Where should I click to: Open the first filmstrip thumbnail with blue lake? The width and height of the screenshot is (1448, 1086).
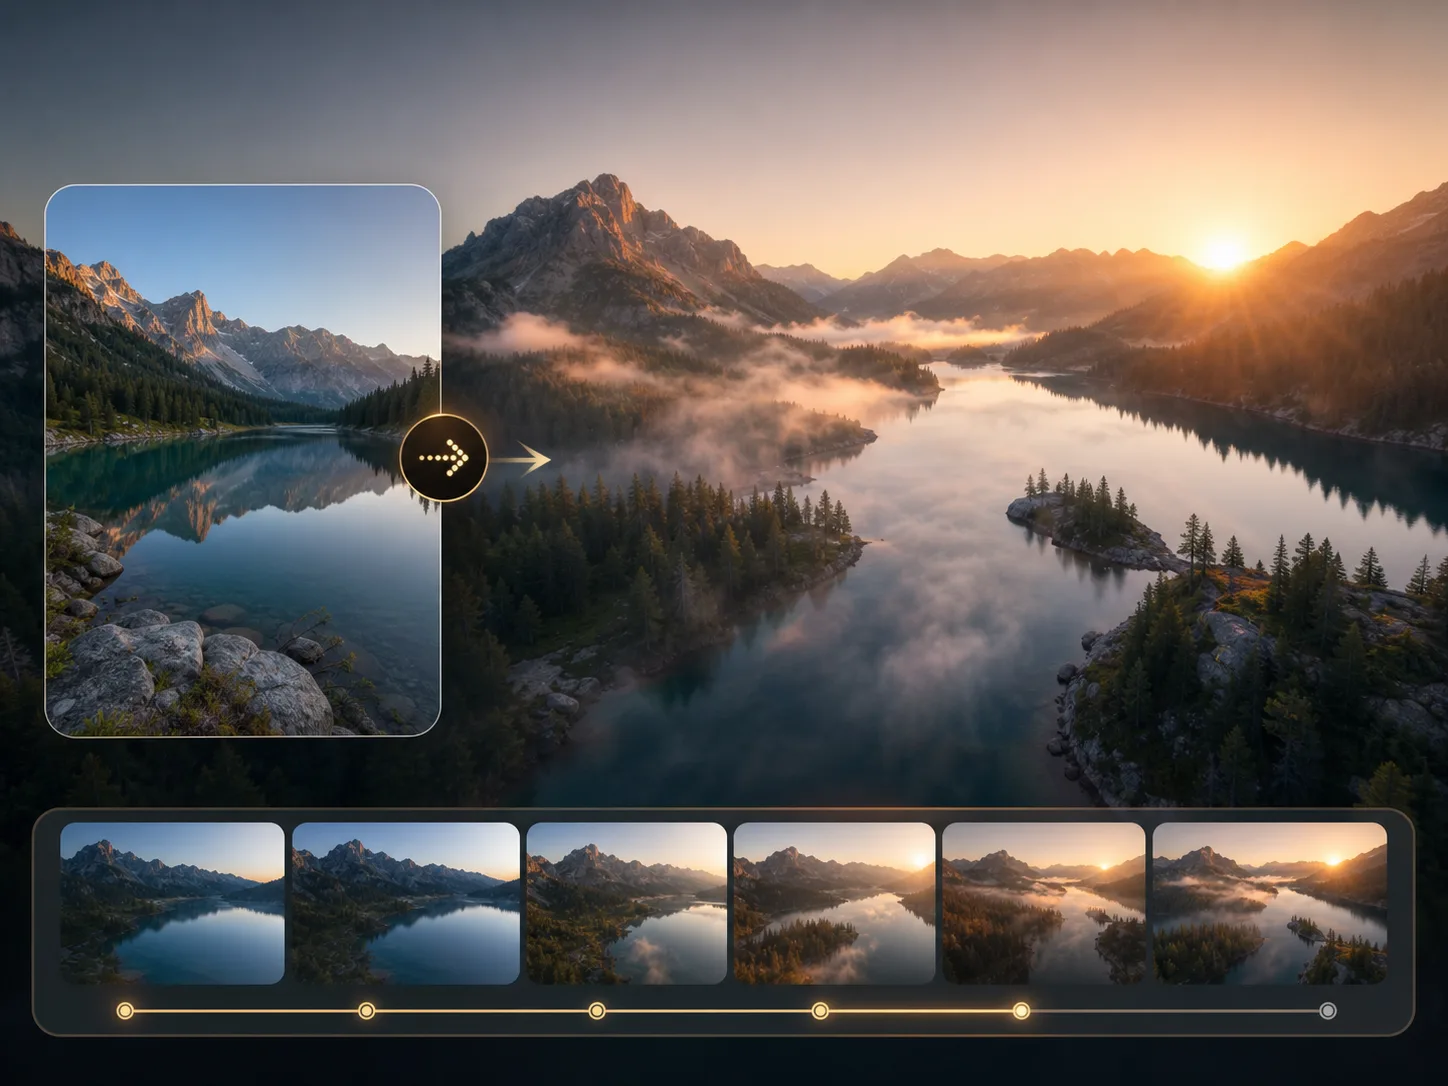click(x=172, y=903)
